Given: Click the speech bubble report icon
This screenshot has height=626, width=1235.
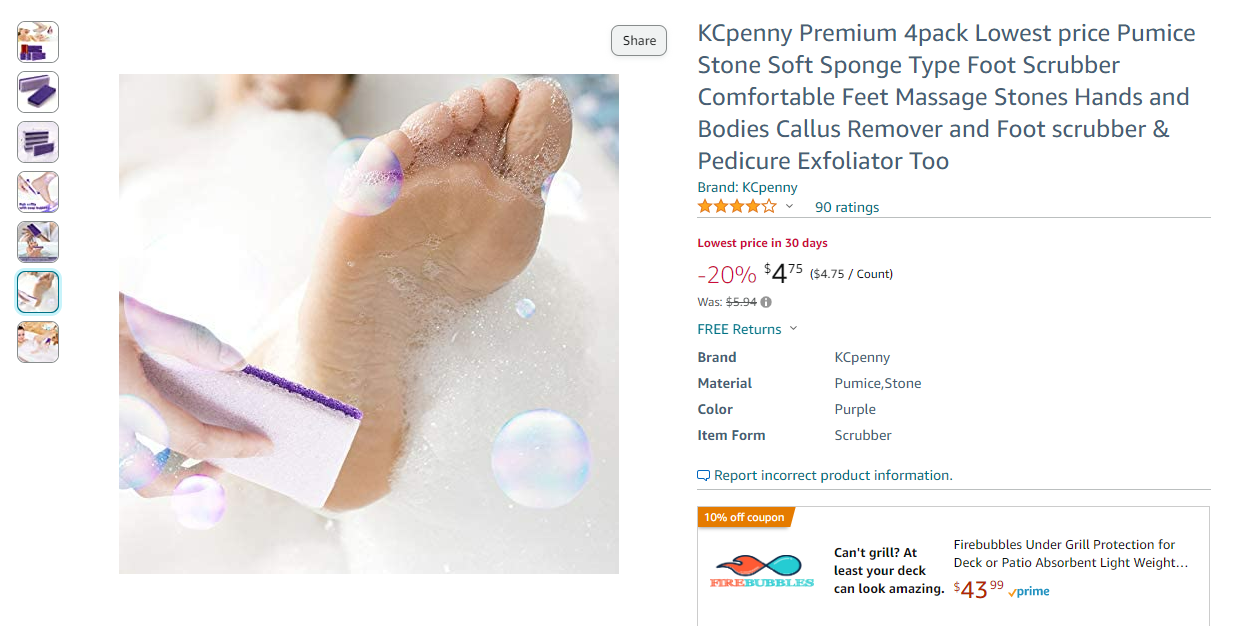Looking at the screenshot, I should click(704, 476).
